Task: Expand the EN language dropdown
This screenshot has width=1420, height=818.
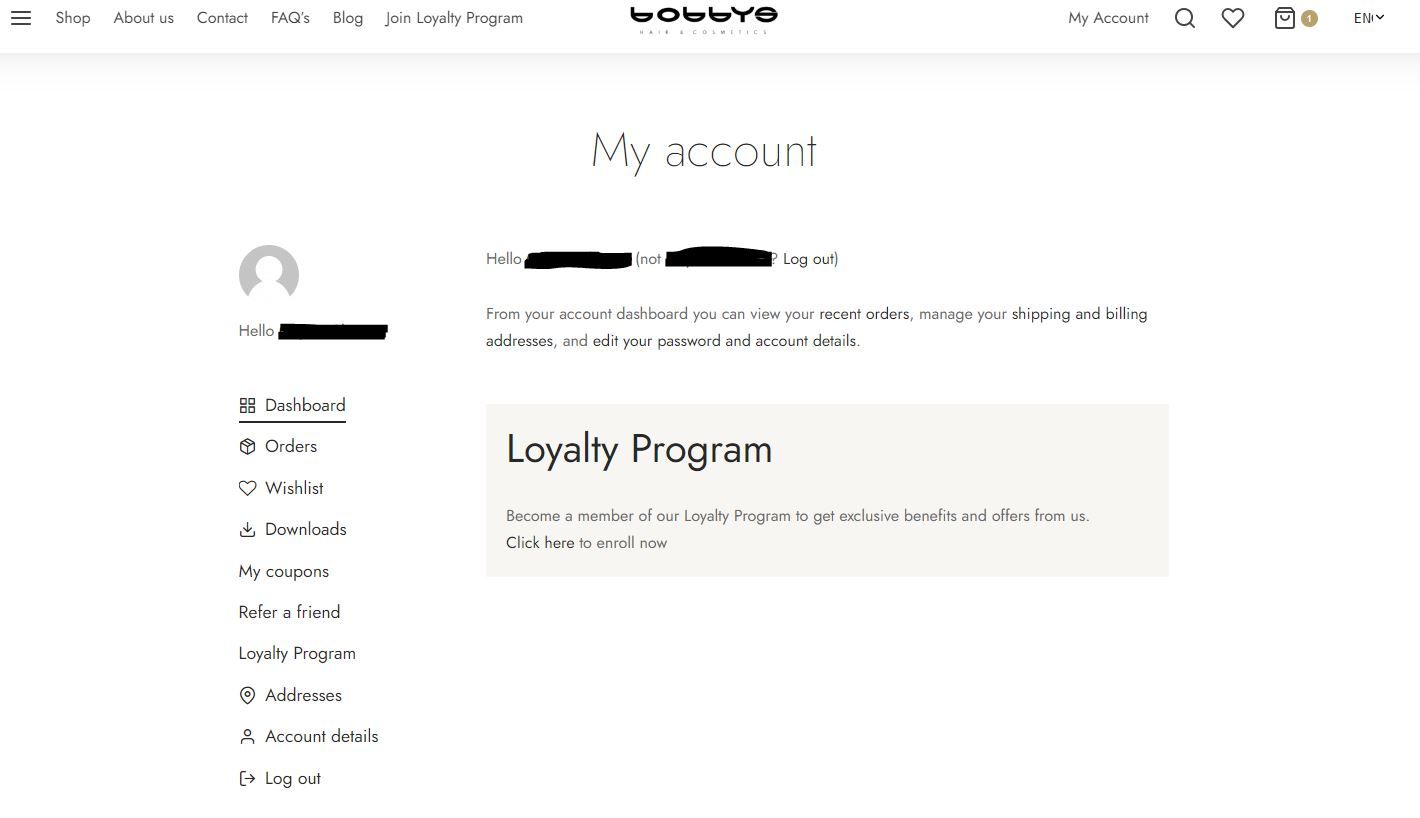Action: click(1369, 18)
